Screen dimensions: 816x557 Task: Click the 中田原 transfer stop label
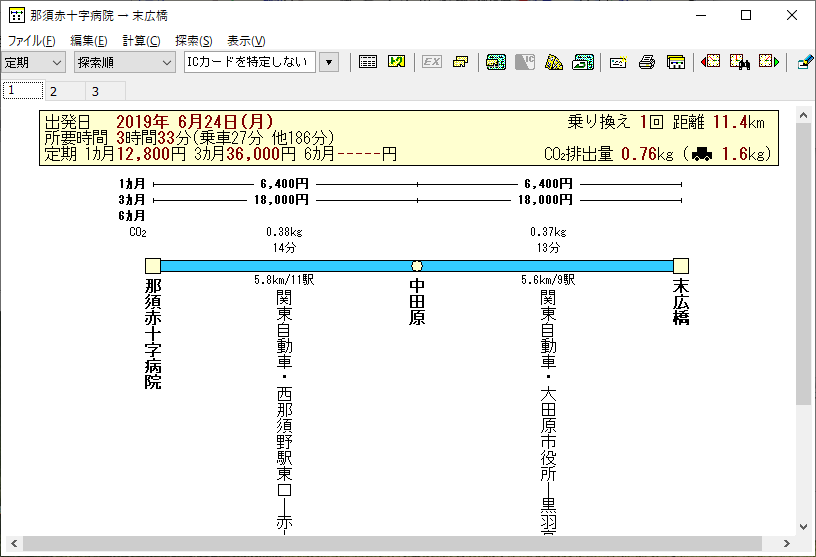[x=417, y=302]
